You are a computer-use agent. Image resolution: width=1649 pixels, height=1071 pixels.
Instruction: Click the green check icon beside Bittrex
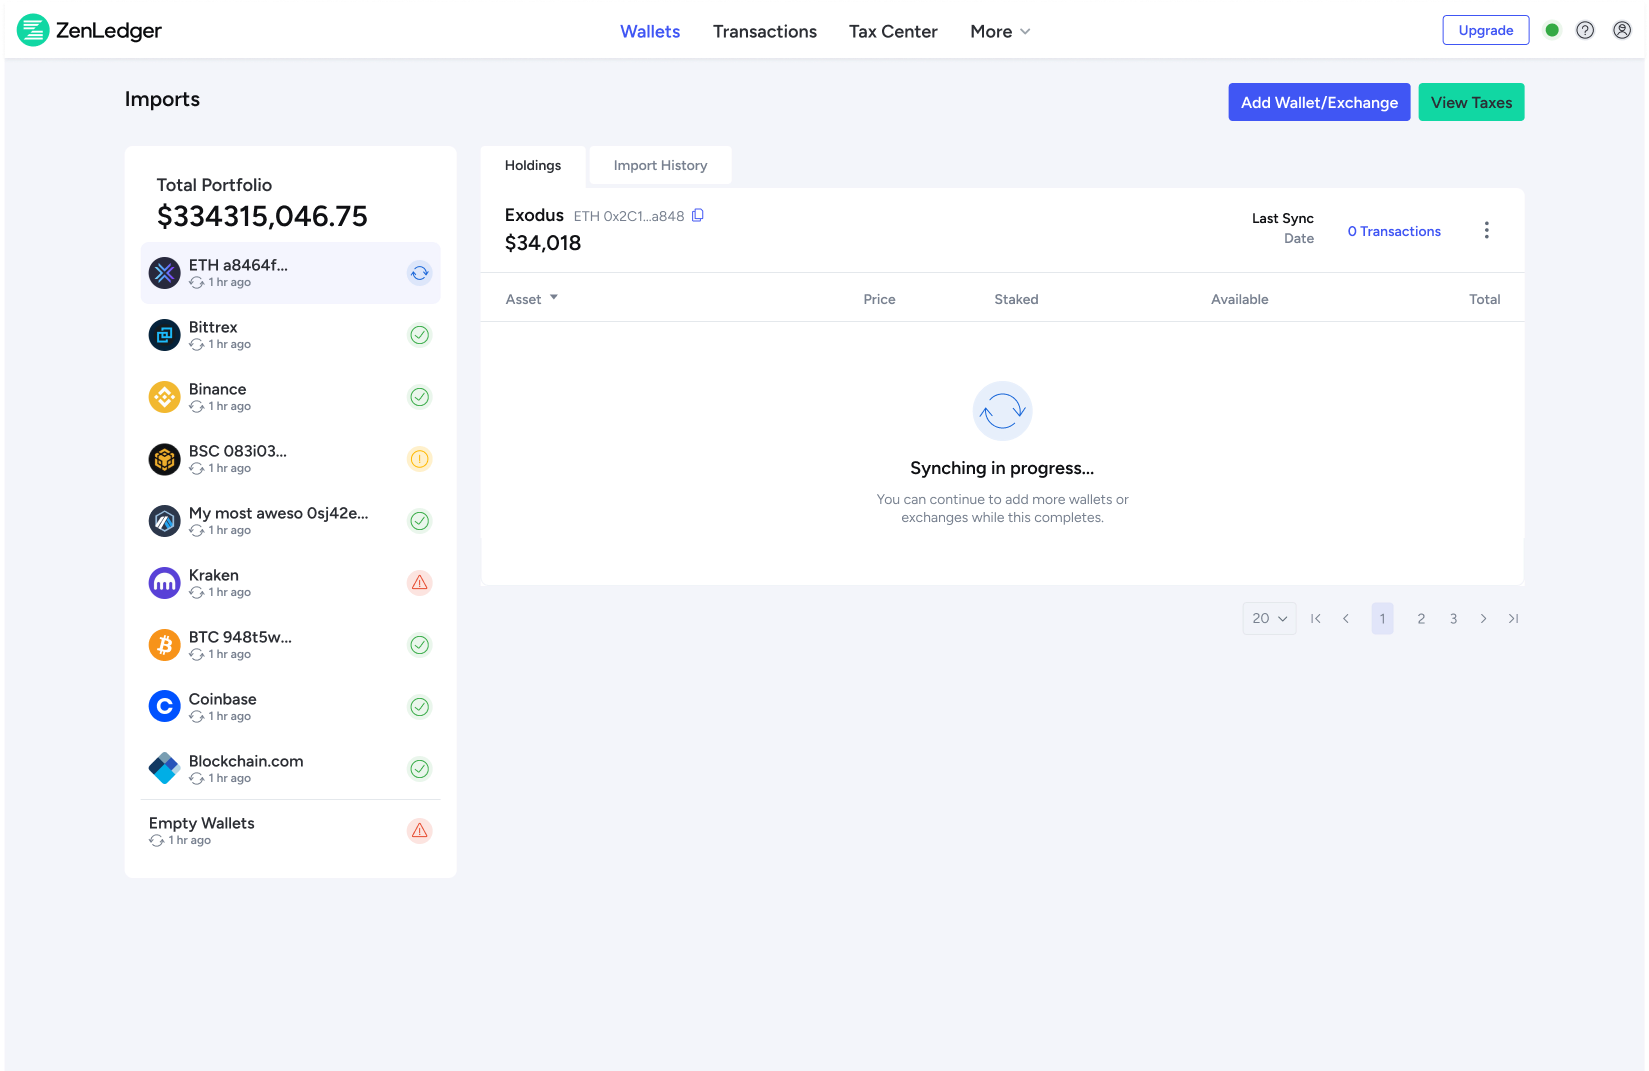pyautogui.click(x=420, y=335)
